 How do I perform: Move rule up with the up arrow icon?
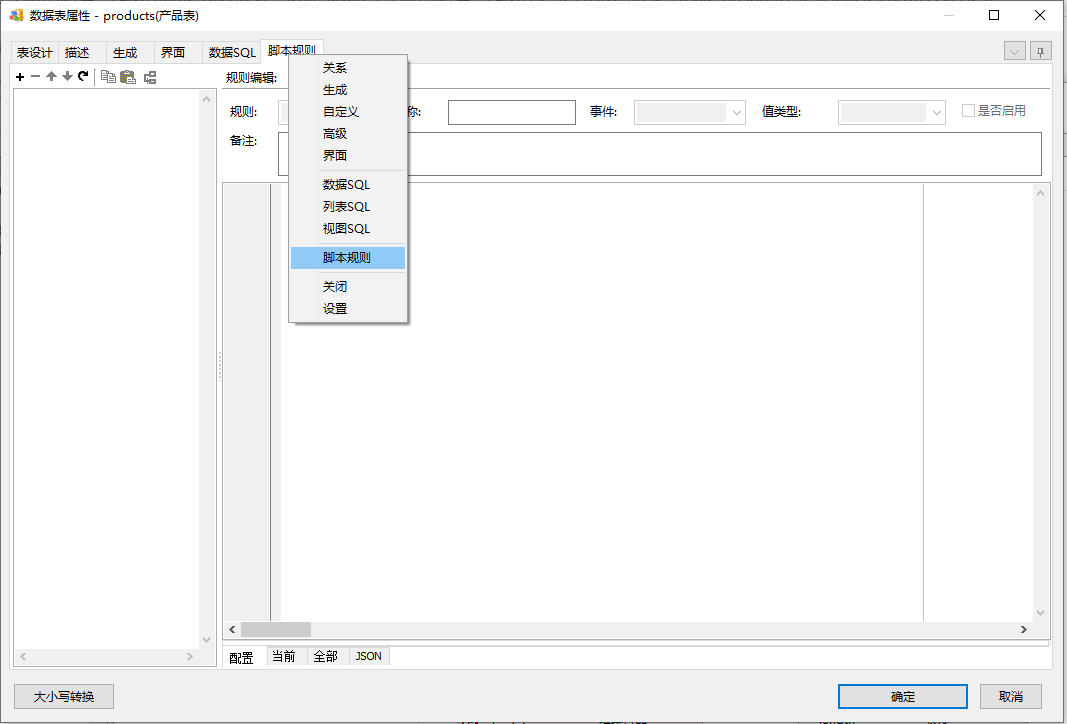click(x=51, y=77)
